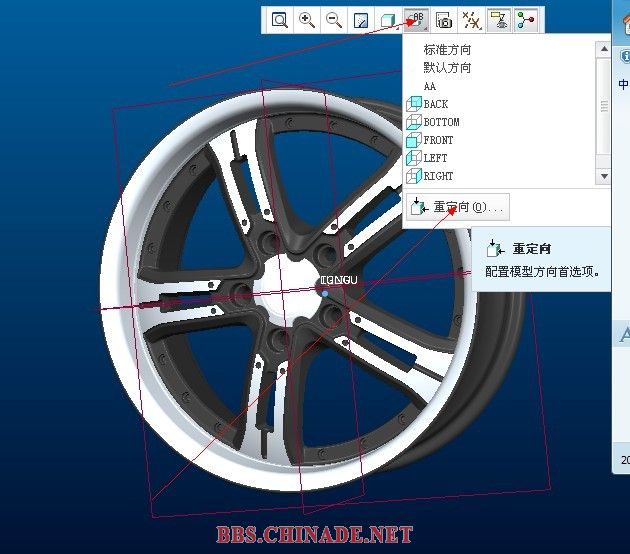The width and height of the screenshot is (630, 554).
Task: Choose the AA saved view
Action: tap(430, 86)
